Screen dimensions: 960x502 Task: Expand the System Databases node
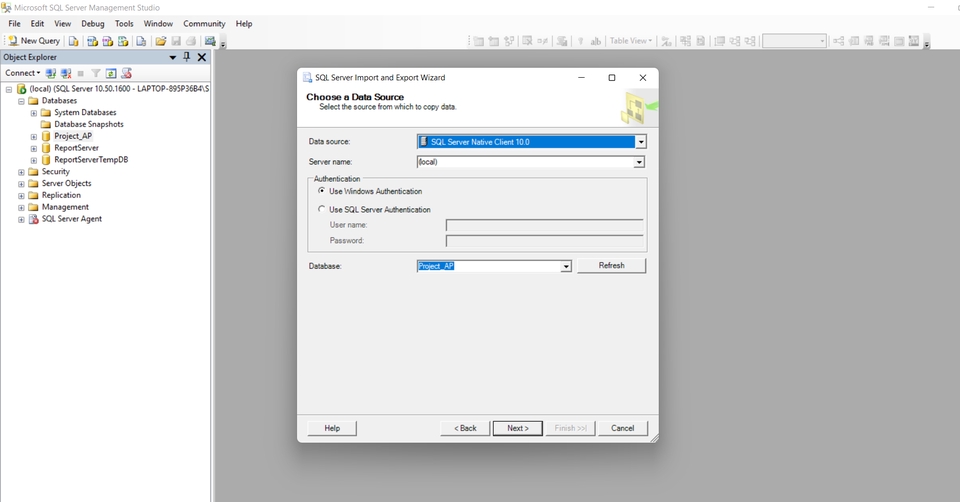pos(34,113)
